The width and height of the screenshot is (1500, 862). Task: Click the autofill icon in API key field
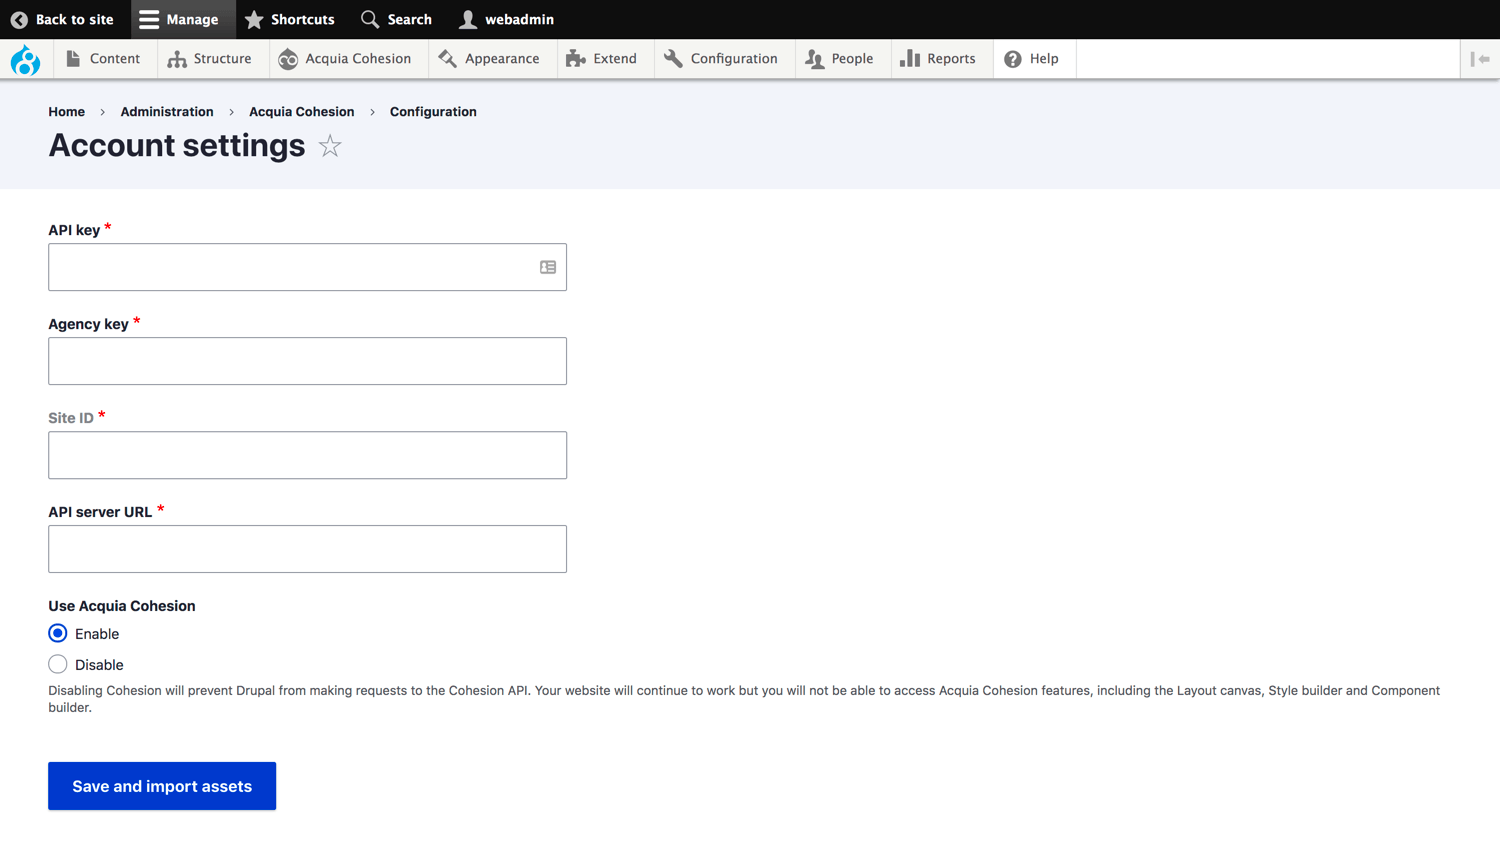[x=548, y=267]
